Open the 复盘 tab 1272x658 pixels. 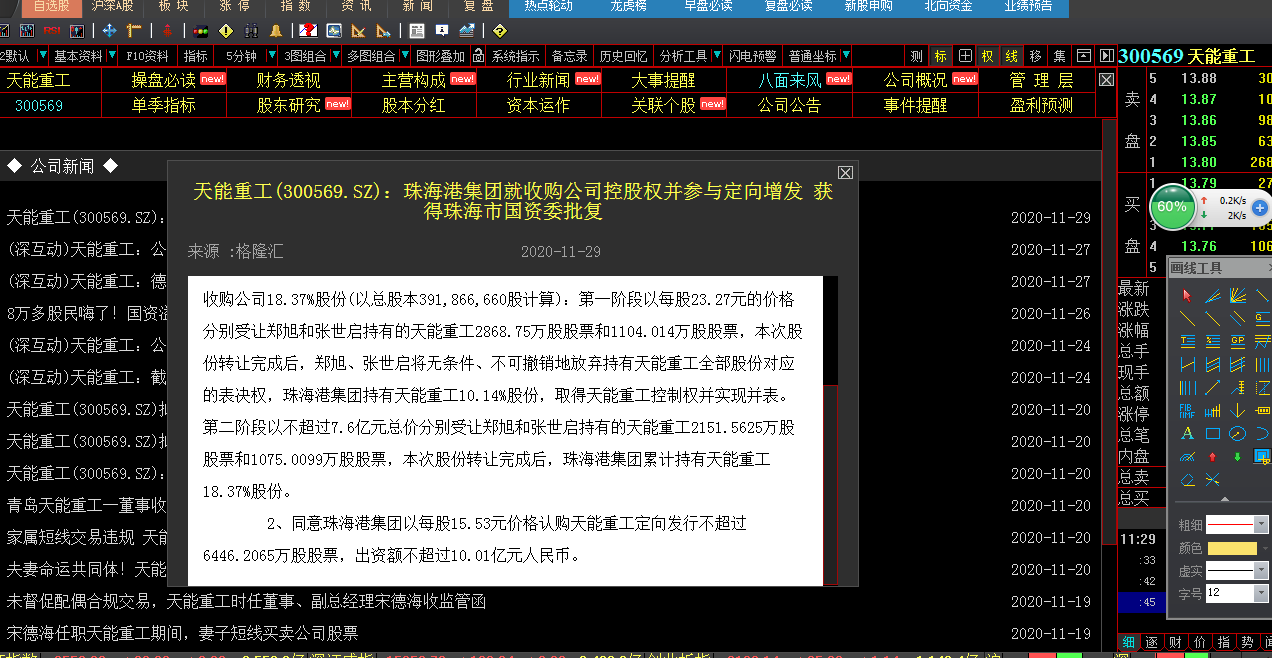478,7
